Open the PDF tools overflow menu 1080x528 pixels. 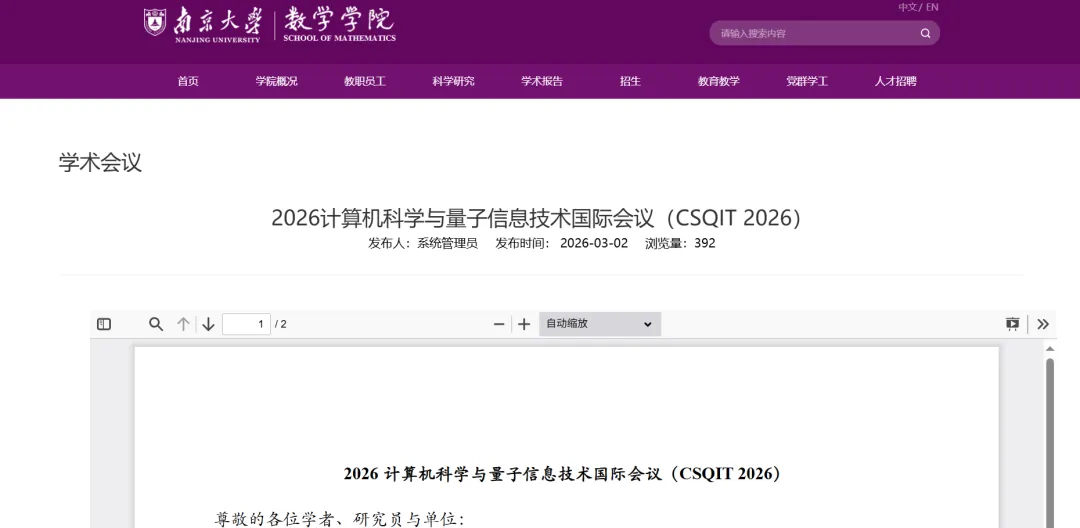pos(1043,324)
